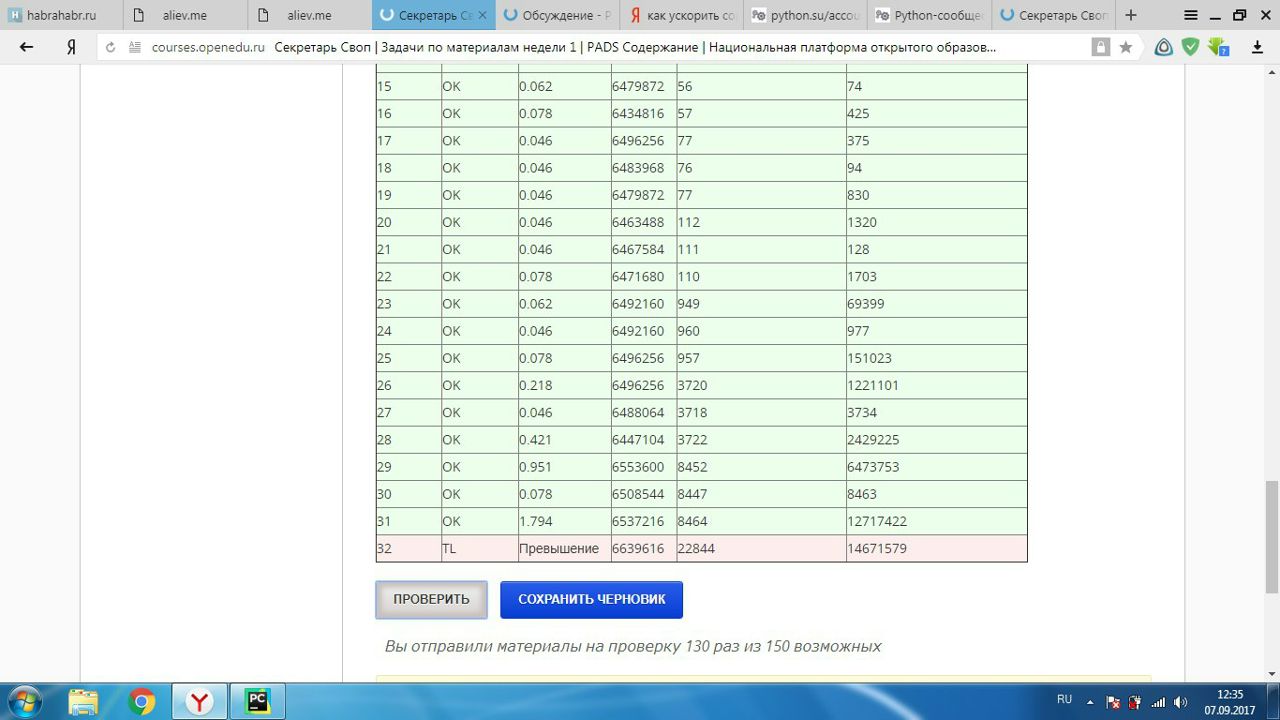
Task: Open the Yandex home 'Я' button
Action: pos(71,47)
